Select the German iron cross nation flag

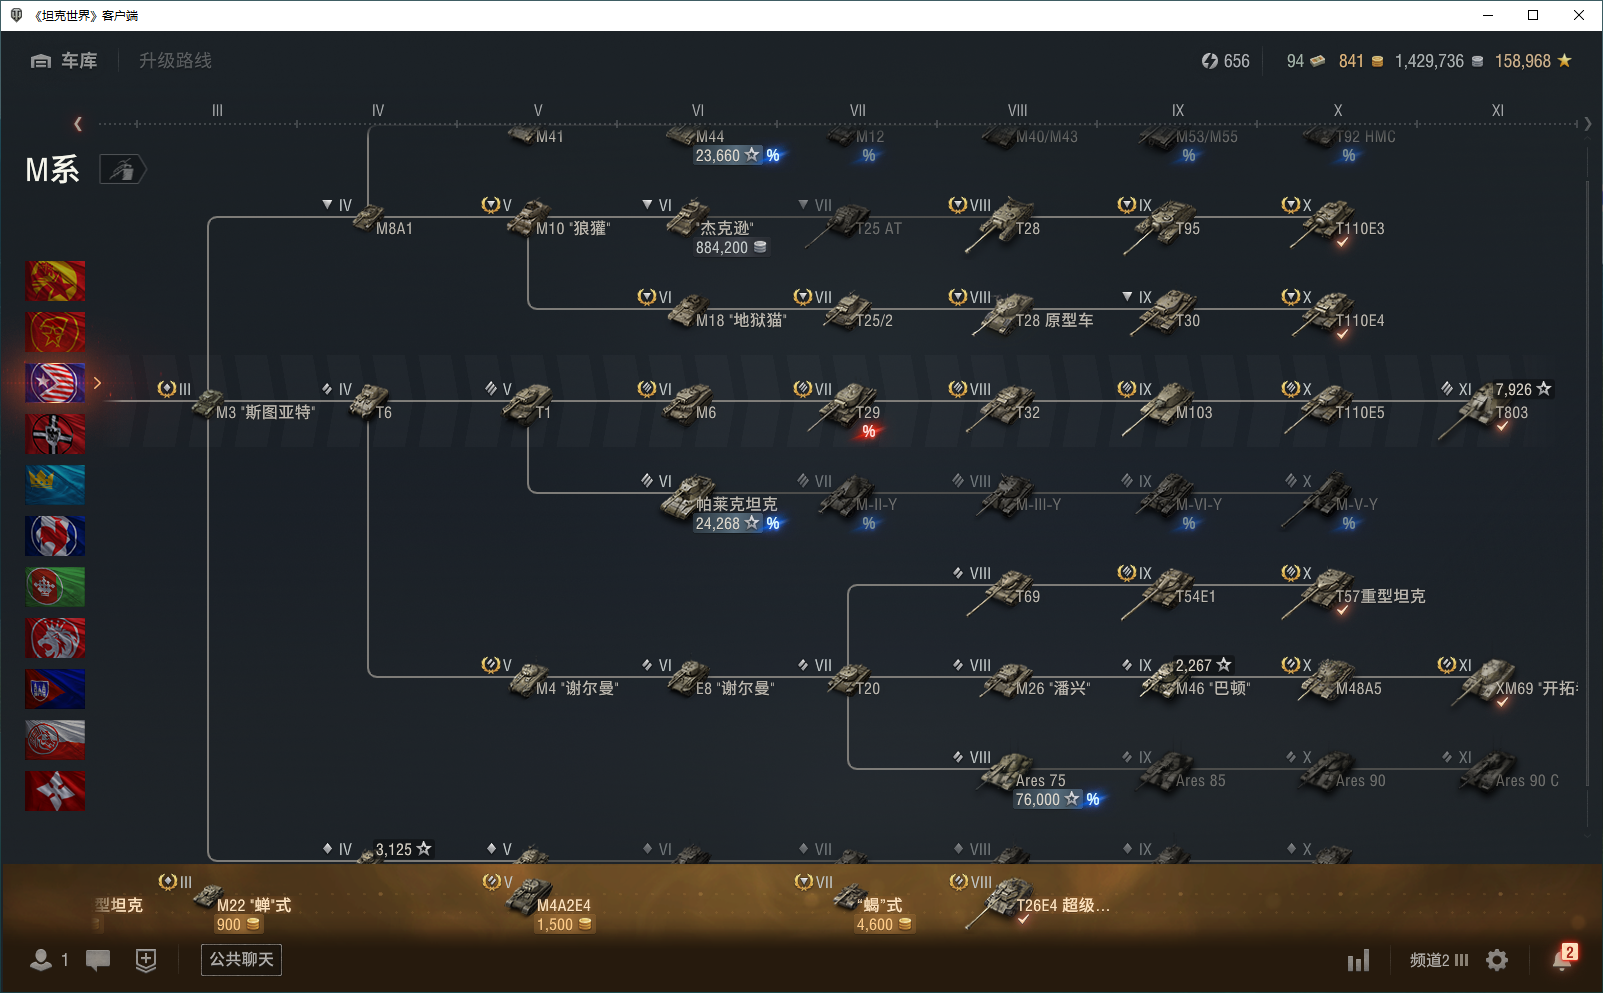tap(55, 434)
